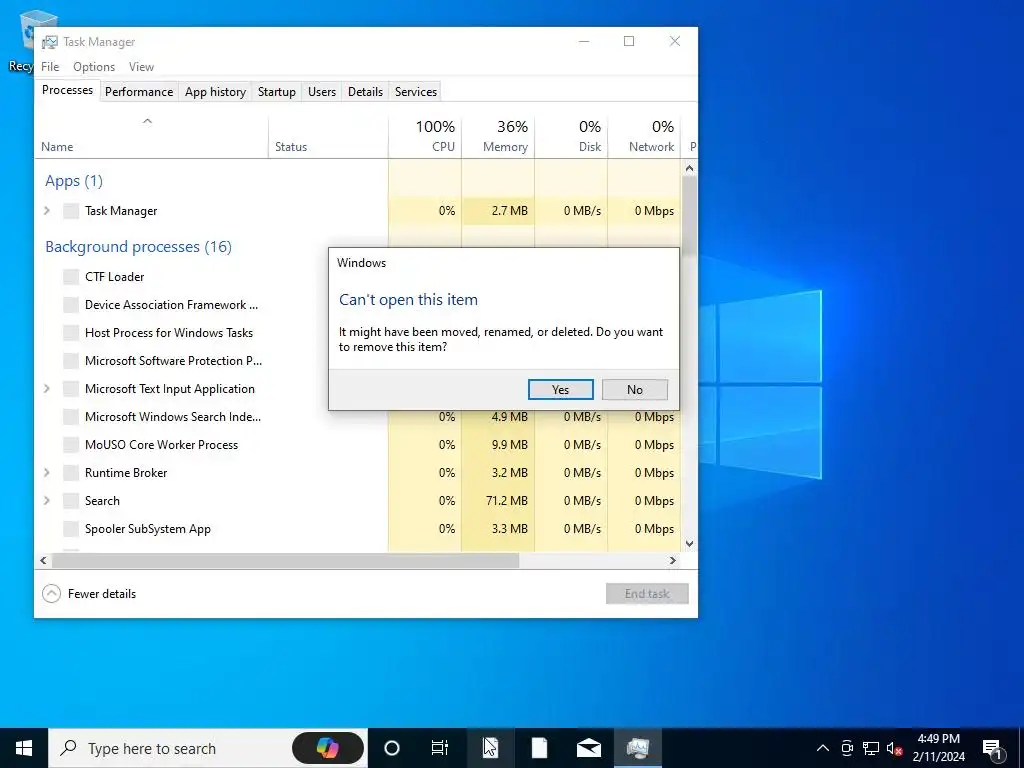The height and width of the screenshot is (768, 1024).
Task: Open Cortana circle icon on taskbar
Action: point(391,748)
